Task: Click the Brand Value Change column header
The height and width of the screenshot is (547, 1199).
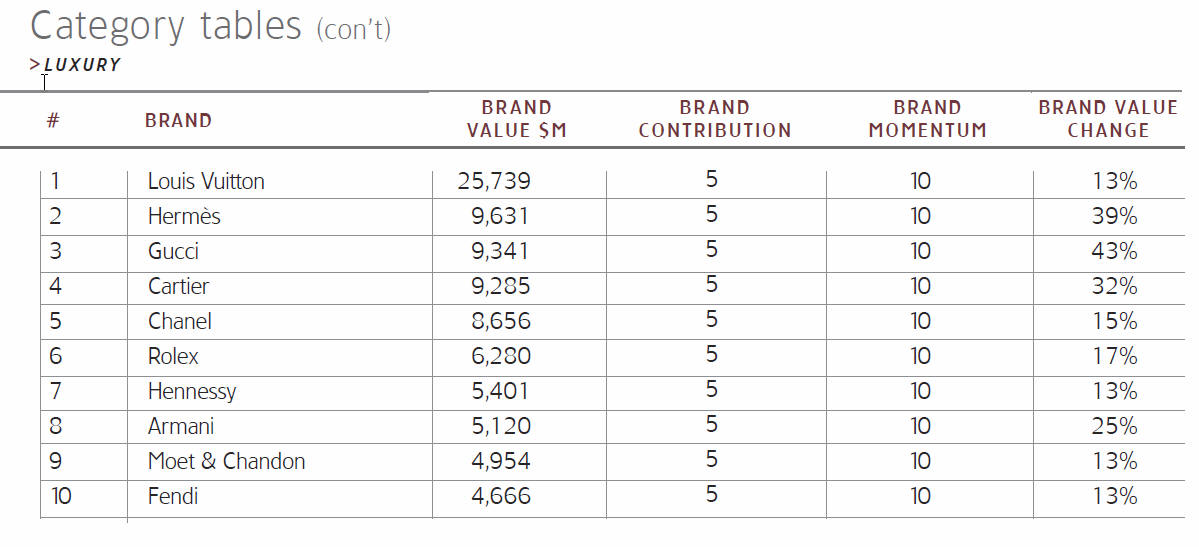Action: 1108,119
